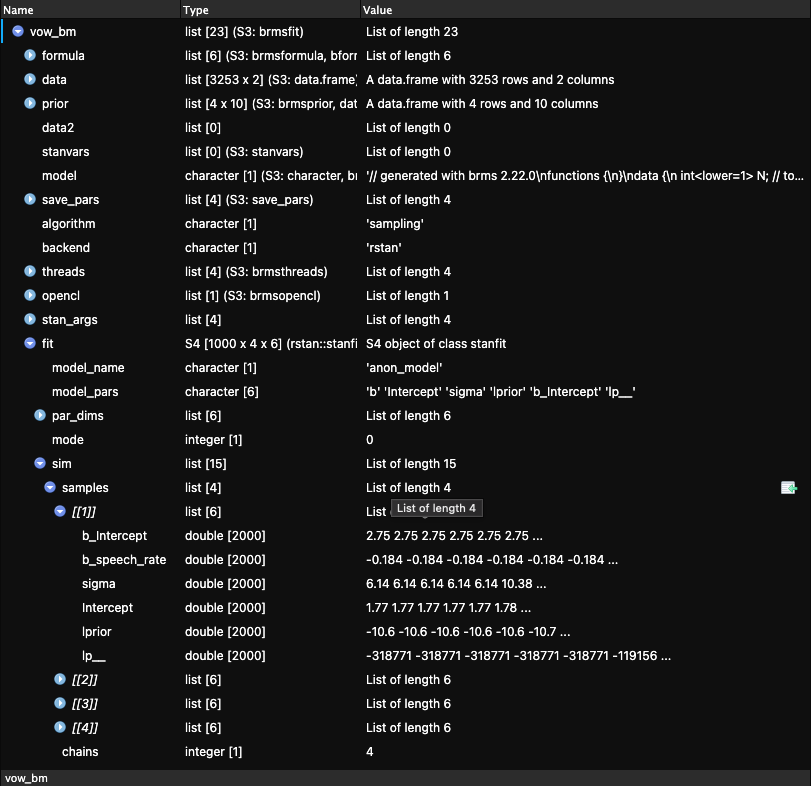This screenshot has width=811, height=786.
Task: Expand the threads list
Action: [x=30, y=271]
